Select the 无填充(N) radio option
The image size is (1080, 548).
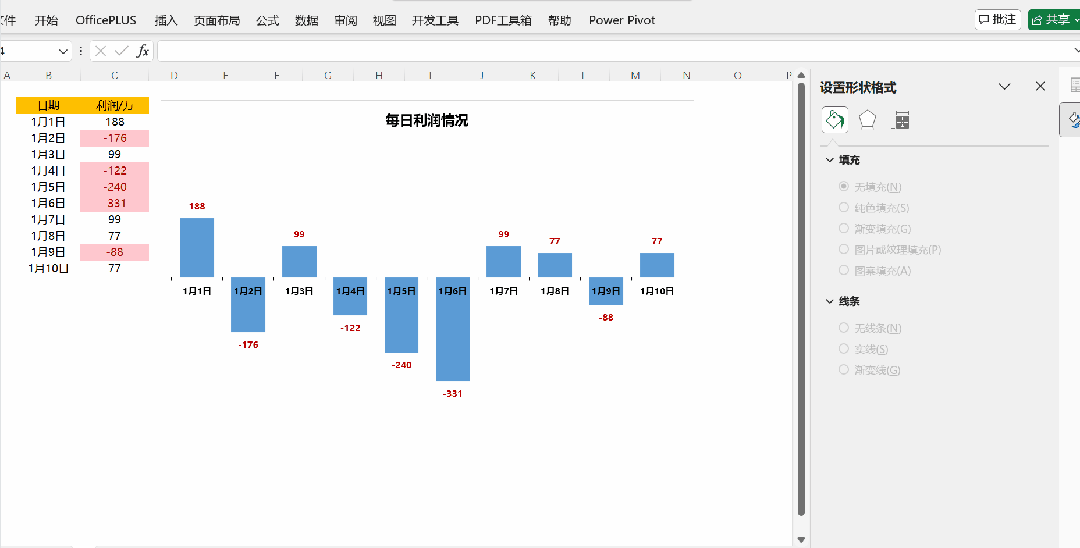845,187
